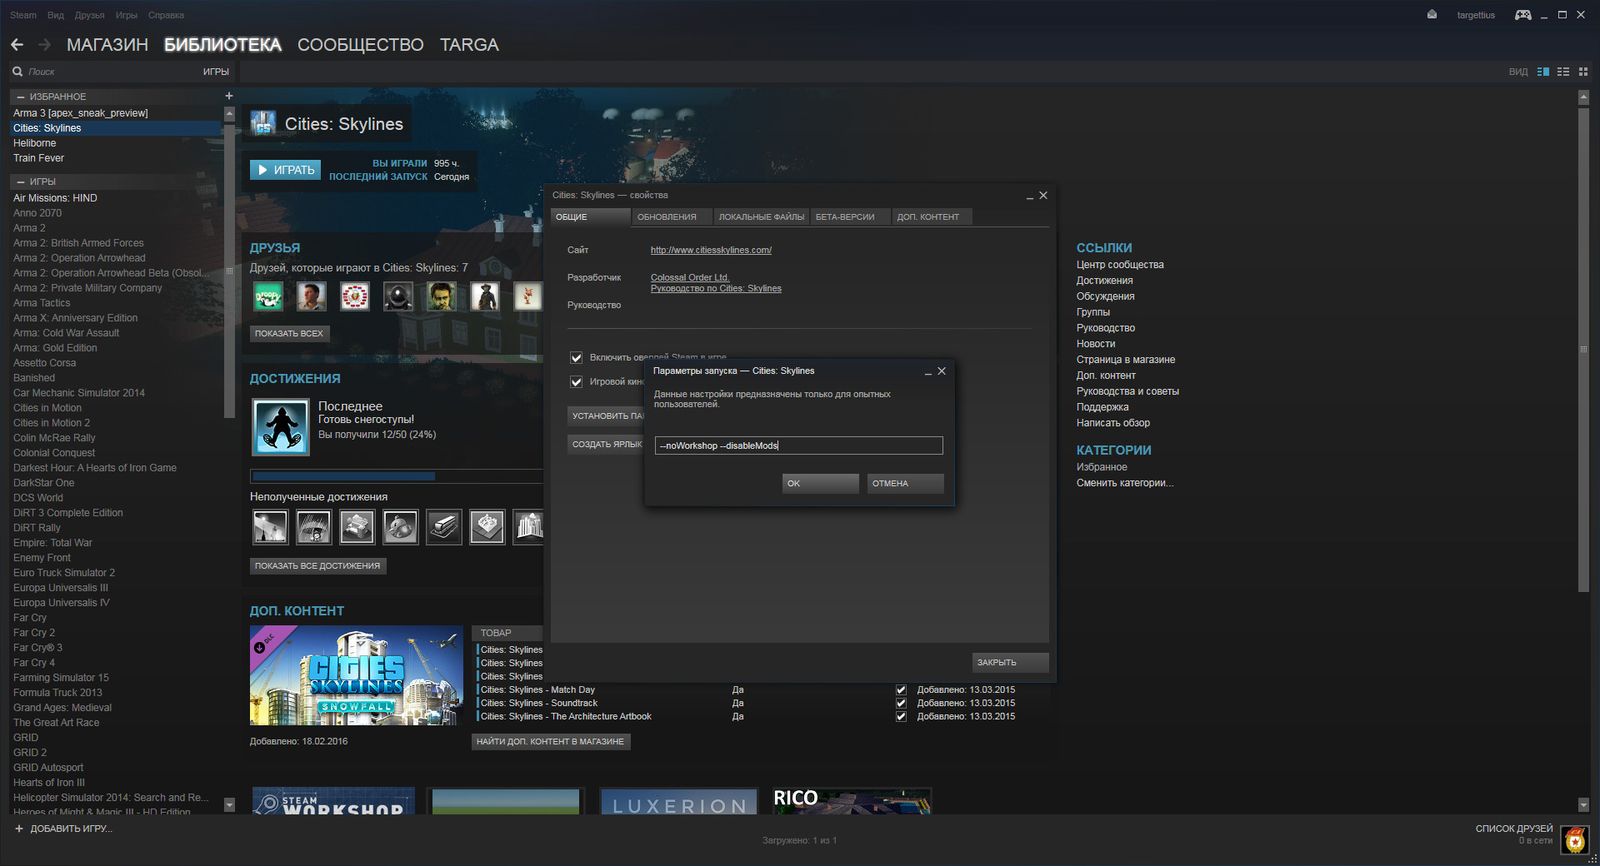Click the ИГРАТЬ play button
This screenshot has width=1600, height=866.
285,170
